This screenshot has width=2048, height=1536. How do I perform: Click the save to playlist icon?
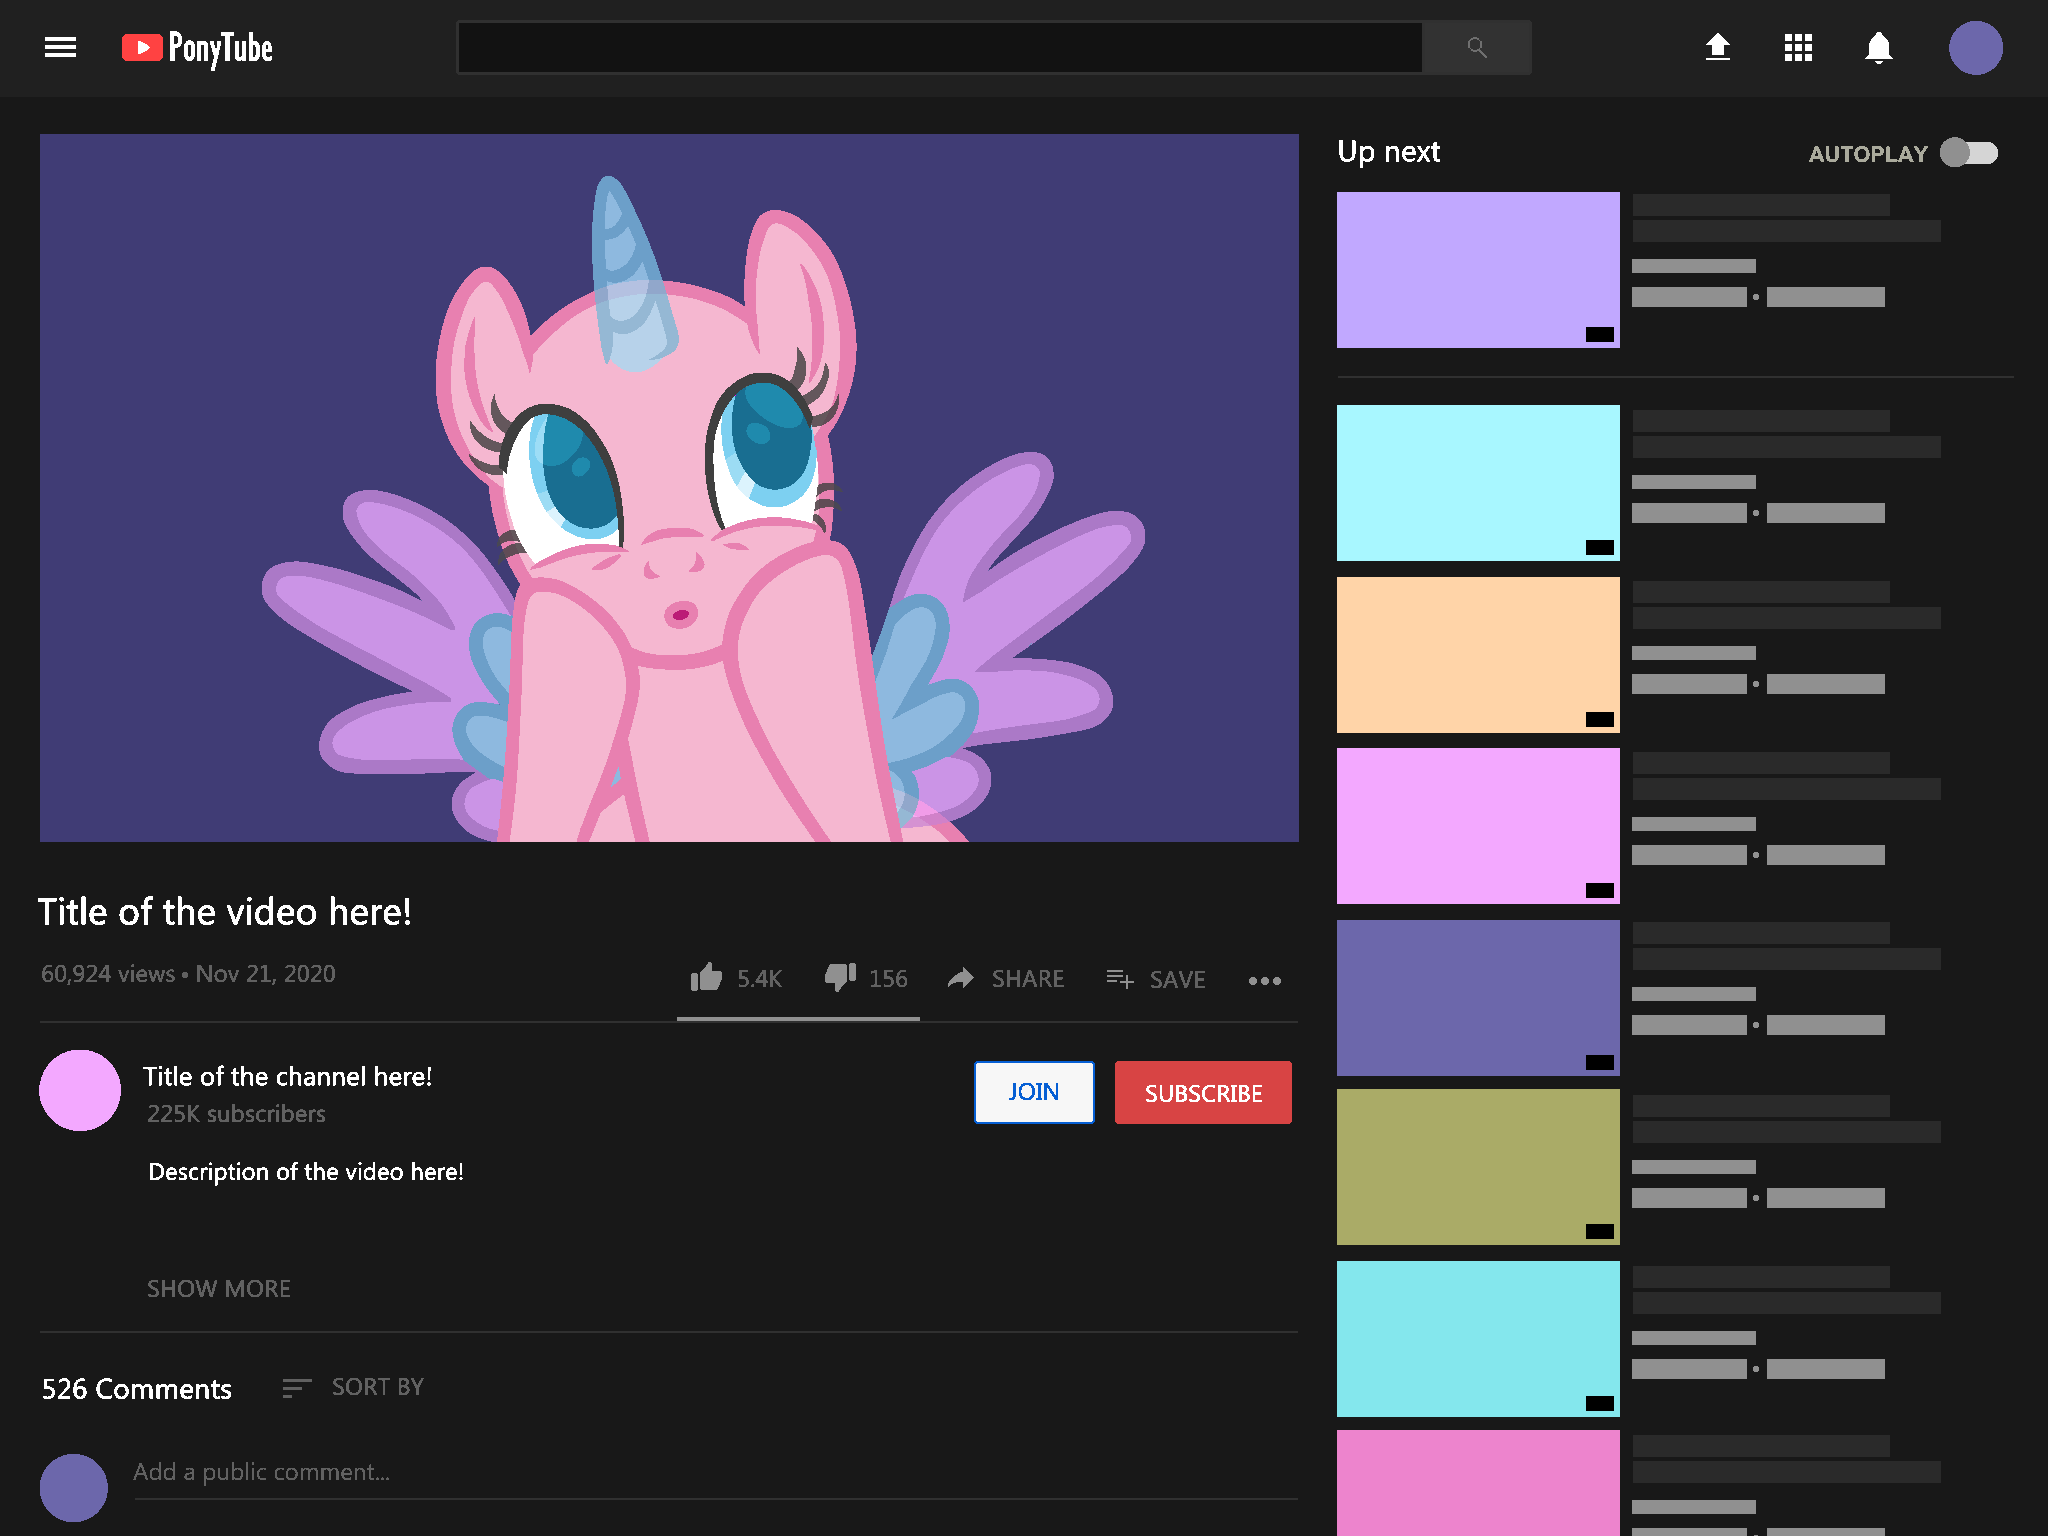point(1119,978)
